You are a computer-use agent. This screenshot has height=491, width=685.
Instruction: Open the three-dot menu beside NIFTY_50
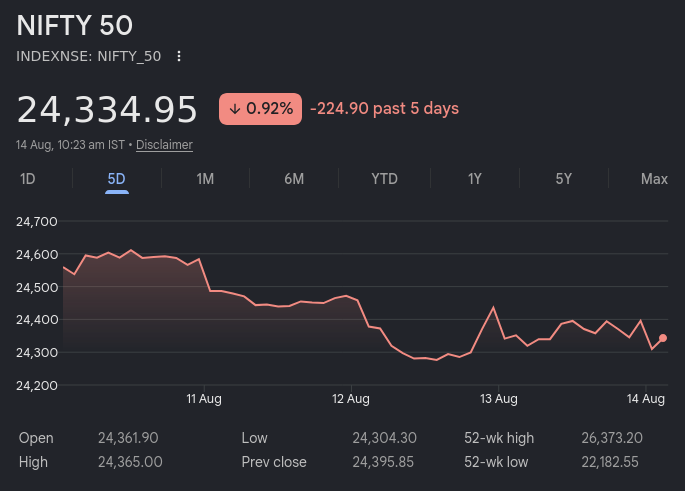(x=179, y=56)
